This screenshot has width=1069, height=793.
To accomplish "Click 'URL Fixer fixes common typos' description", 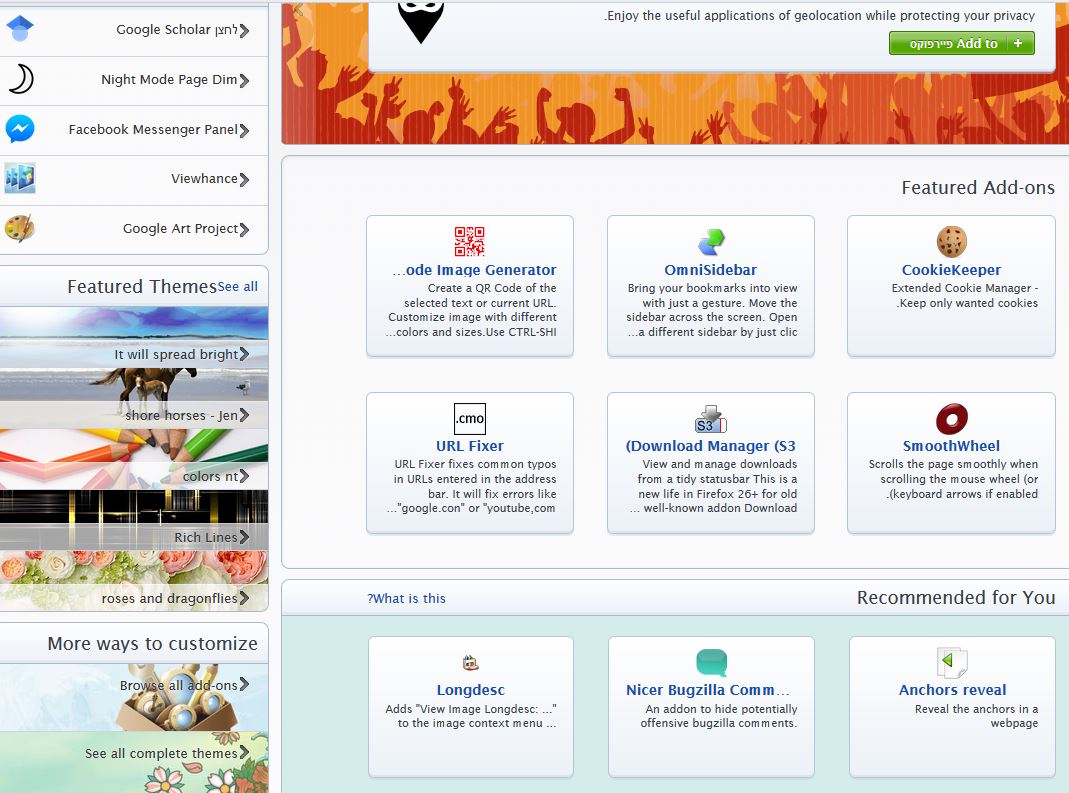I will tap(472, 486).
